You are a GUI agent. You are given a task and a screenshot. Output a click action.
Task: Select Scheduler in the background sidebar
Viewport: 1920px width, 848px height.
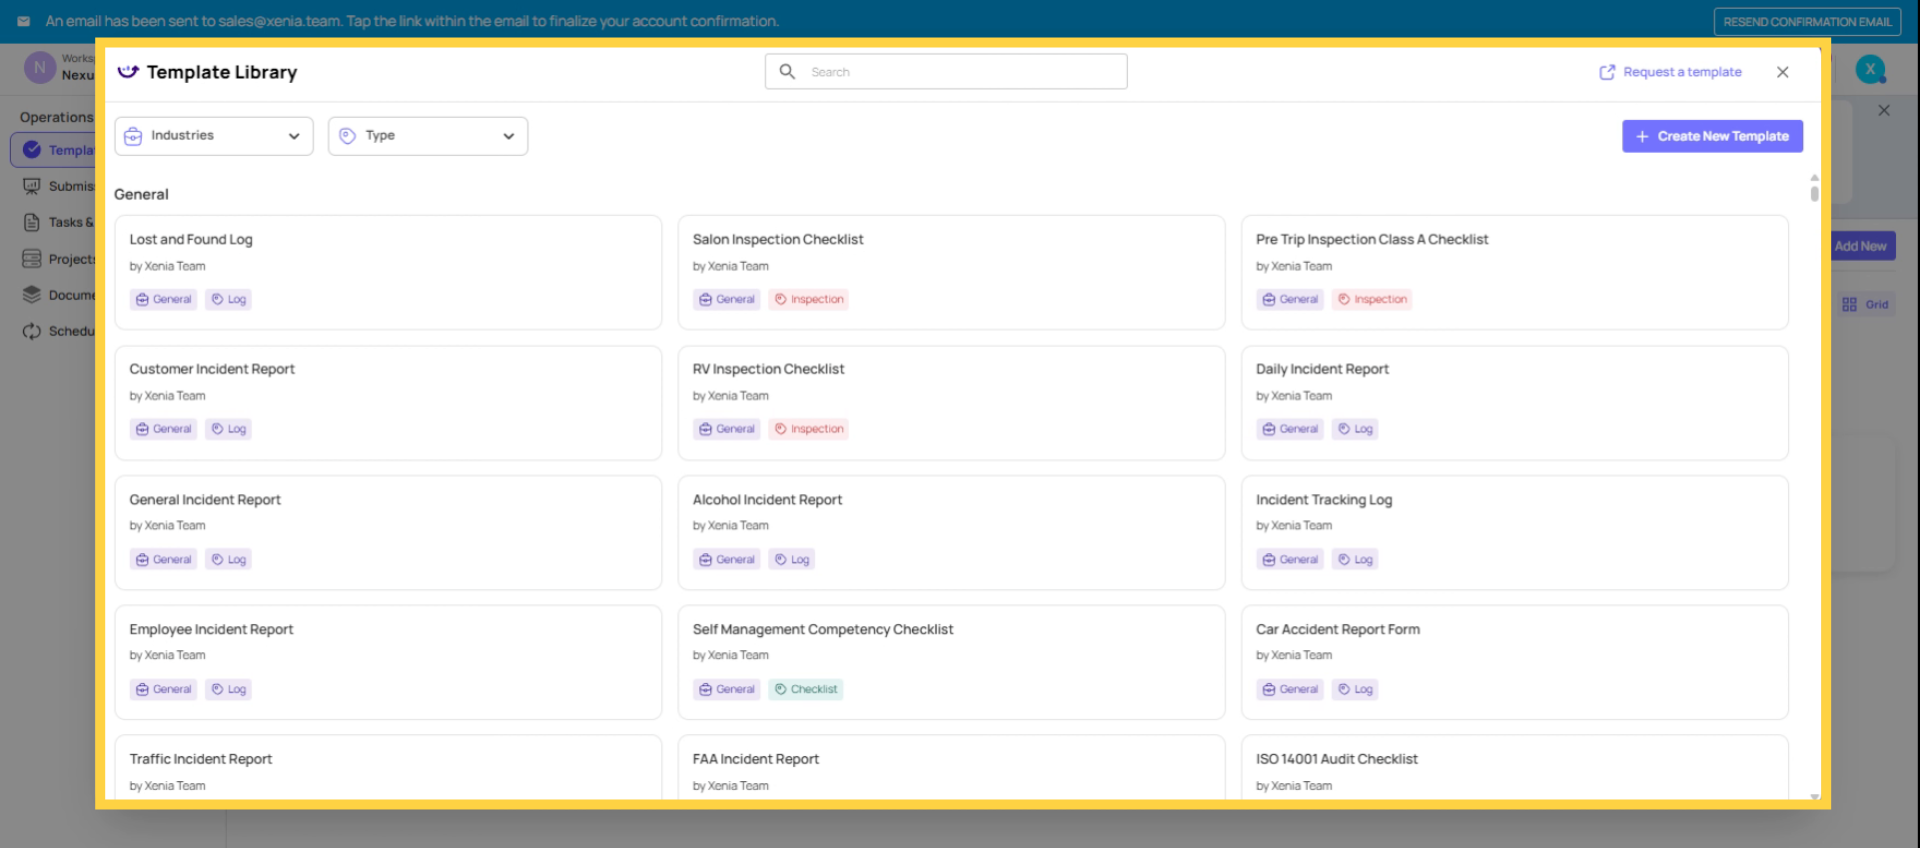[58, 331]
